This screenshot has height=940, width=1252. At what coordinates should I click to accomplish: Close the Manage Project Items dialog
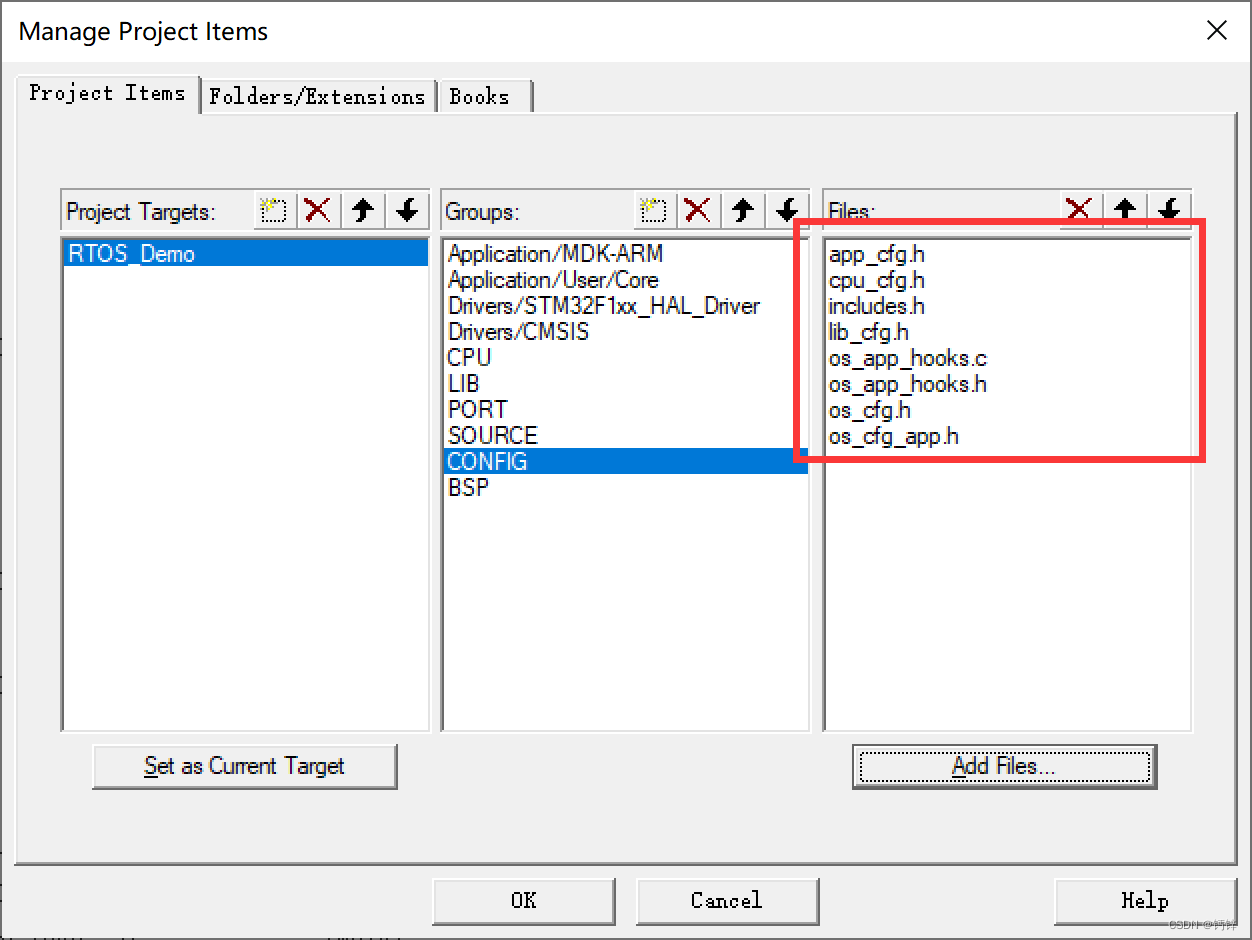1217,30
